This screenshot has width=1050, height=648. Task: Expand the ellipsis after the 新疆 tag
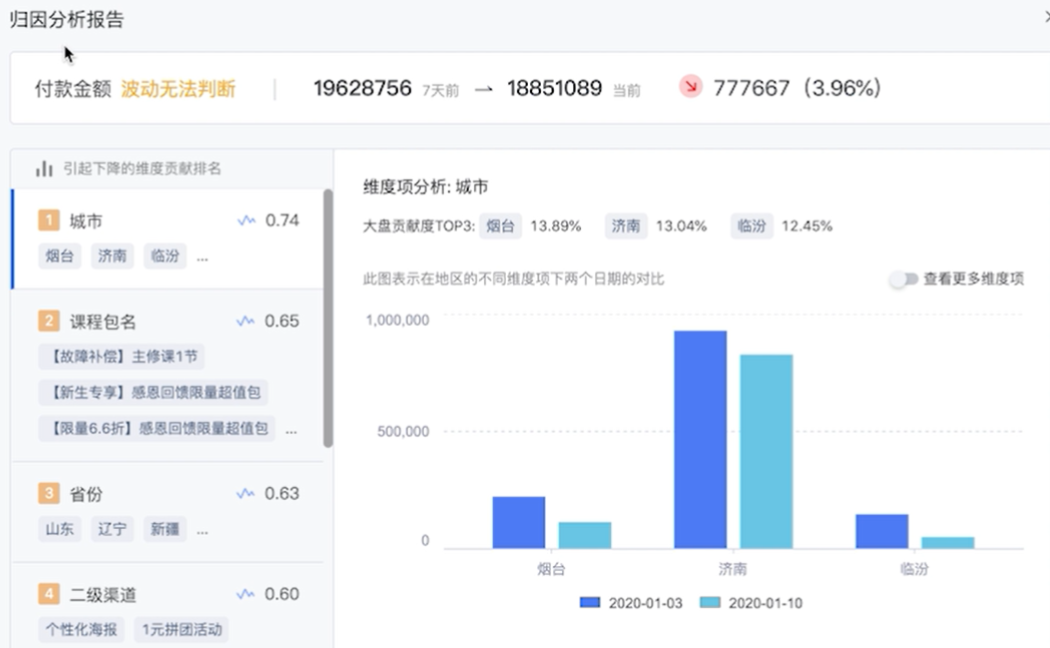click(x=202, y=531)
